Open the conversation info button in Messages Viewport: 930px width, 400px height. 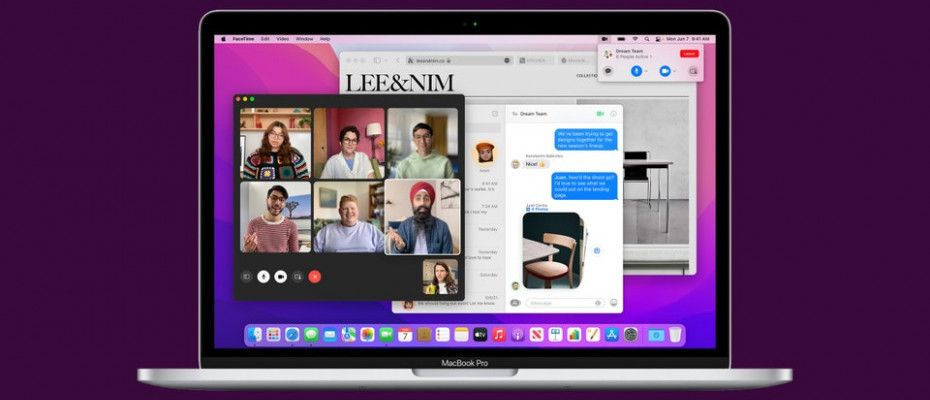(613, 113)
